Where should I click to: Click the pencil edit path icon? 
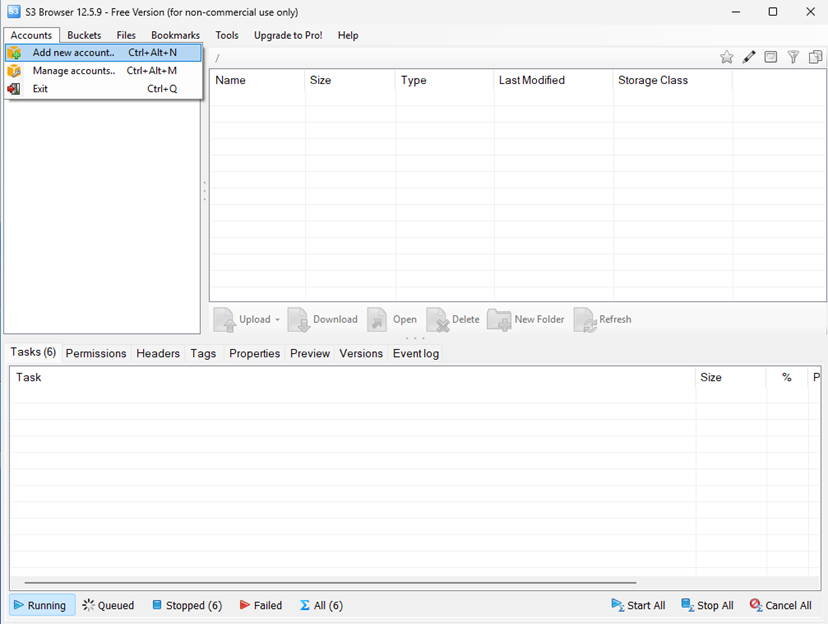click(749, 57)
